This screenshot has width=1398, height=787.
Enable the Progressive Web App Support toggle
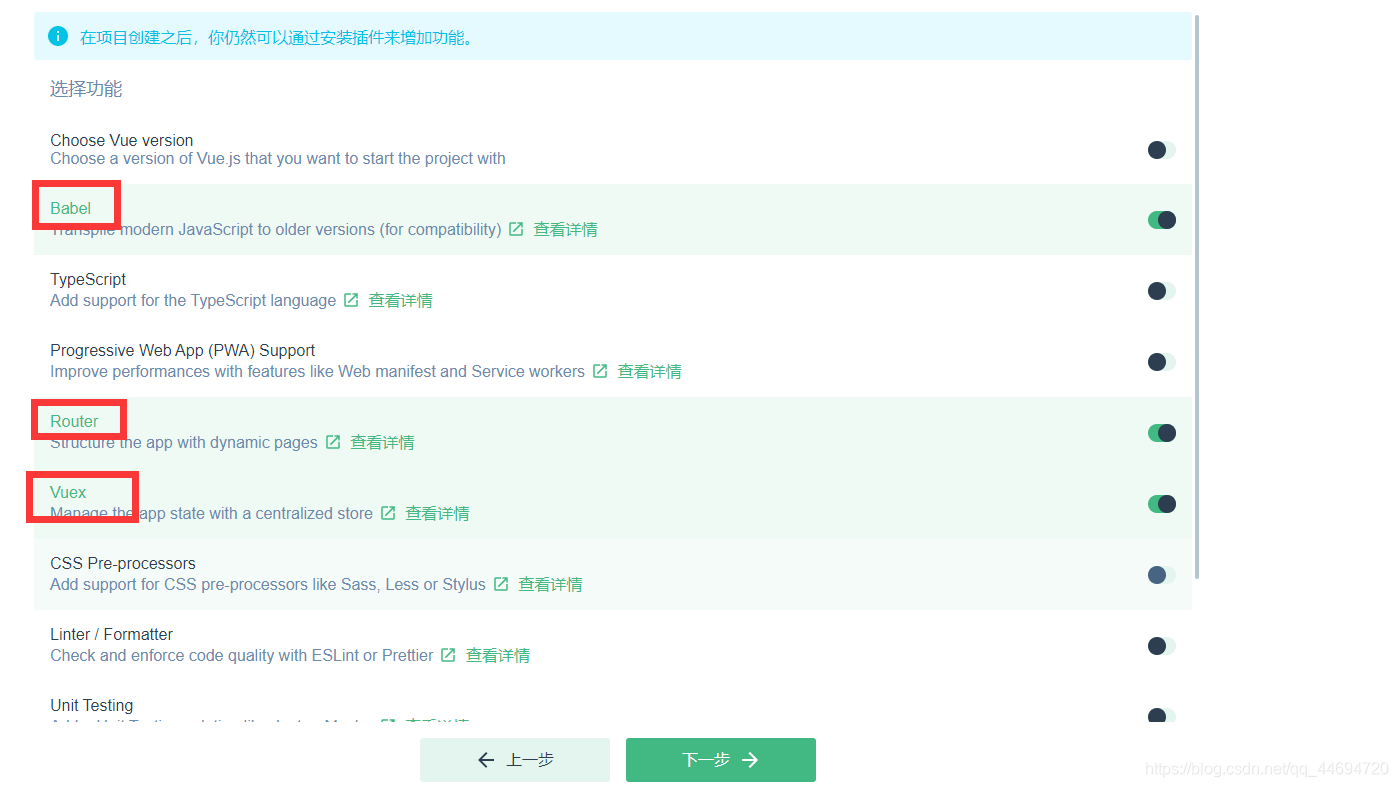1159,361
